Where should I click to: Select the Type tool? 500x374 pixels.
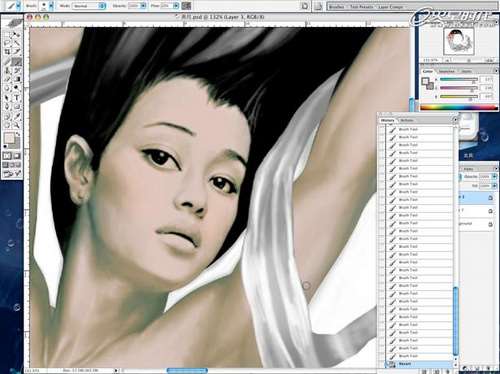(x=16, y=98)
